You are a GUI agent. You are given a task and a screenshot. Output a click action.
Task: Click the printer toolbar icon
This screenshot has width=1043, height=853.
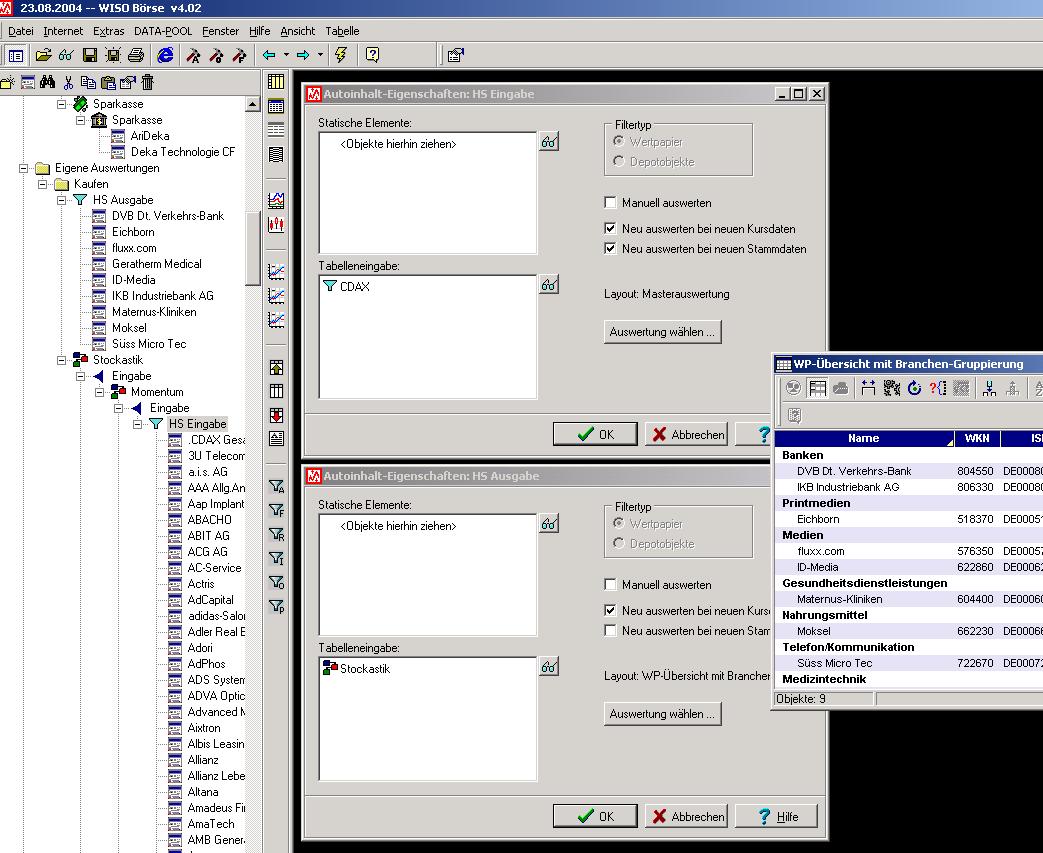pos(136,55)
